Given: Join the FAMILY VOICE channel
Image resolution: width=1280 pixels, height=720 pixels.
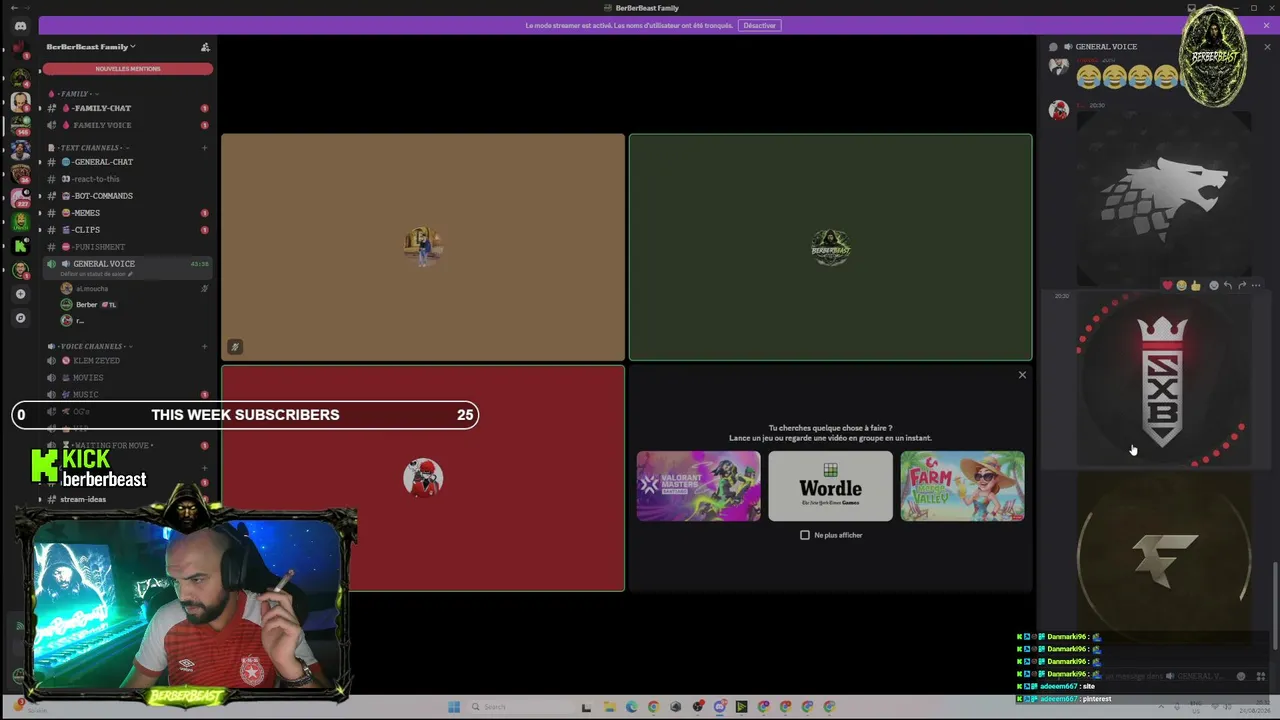Looking at the screenshot, I should tap(126, 125).
